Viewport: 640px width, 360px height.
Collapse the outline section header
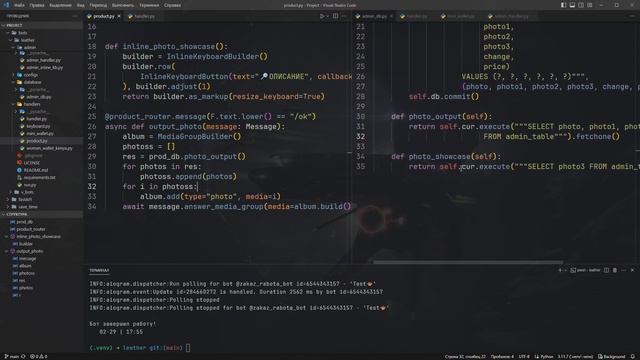[41, 214]
